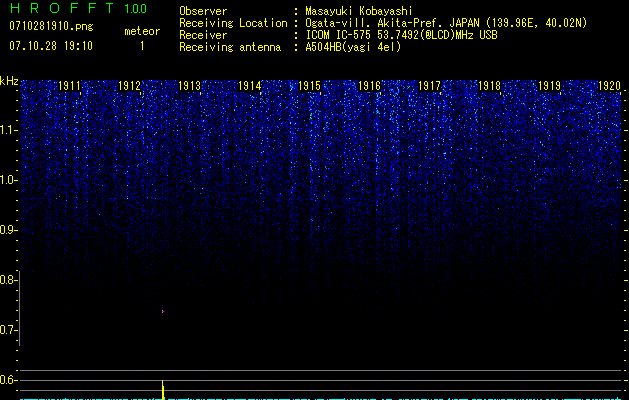Click the 0.6 kHz frequency label

click(8, 380)
